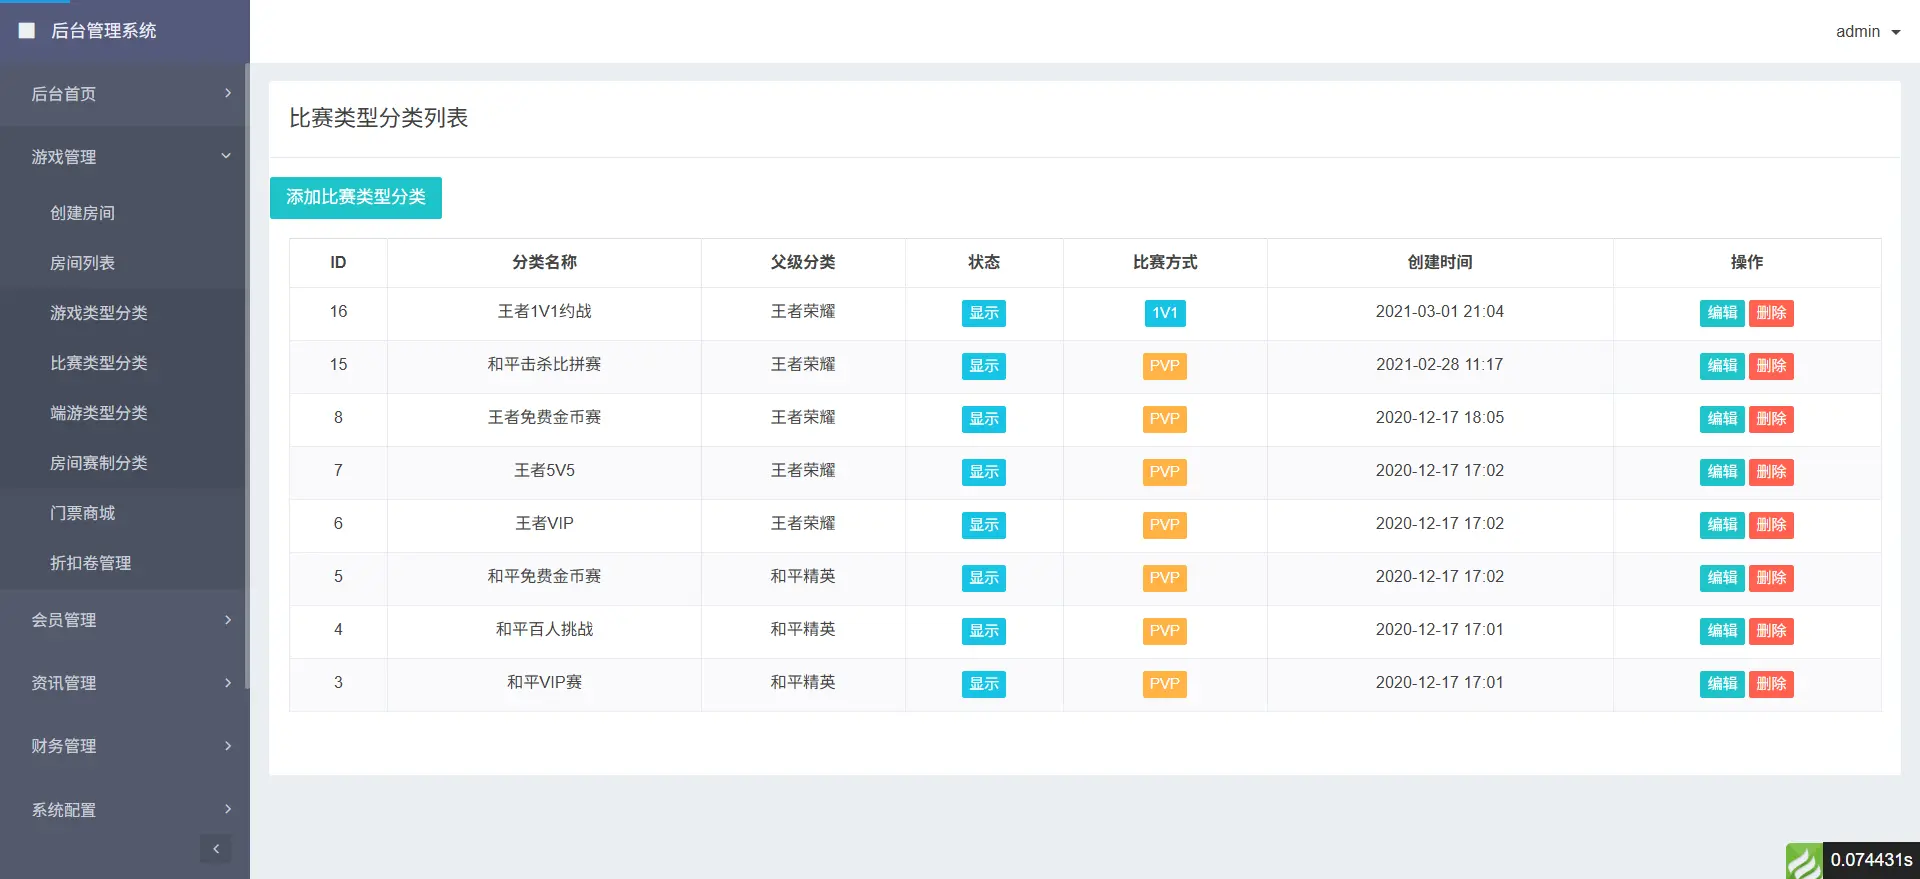Open the admin user dropdown
This screenshot has width=1920, height=879.
tap(1868, 32)
